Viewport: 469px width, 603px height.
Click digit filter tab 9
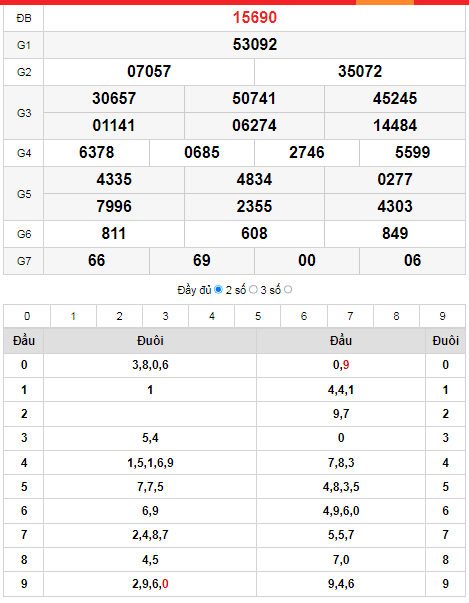(x=442, y=316)
